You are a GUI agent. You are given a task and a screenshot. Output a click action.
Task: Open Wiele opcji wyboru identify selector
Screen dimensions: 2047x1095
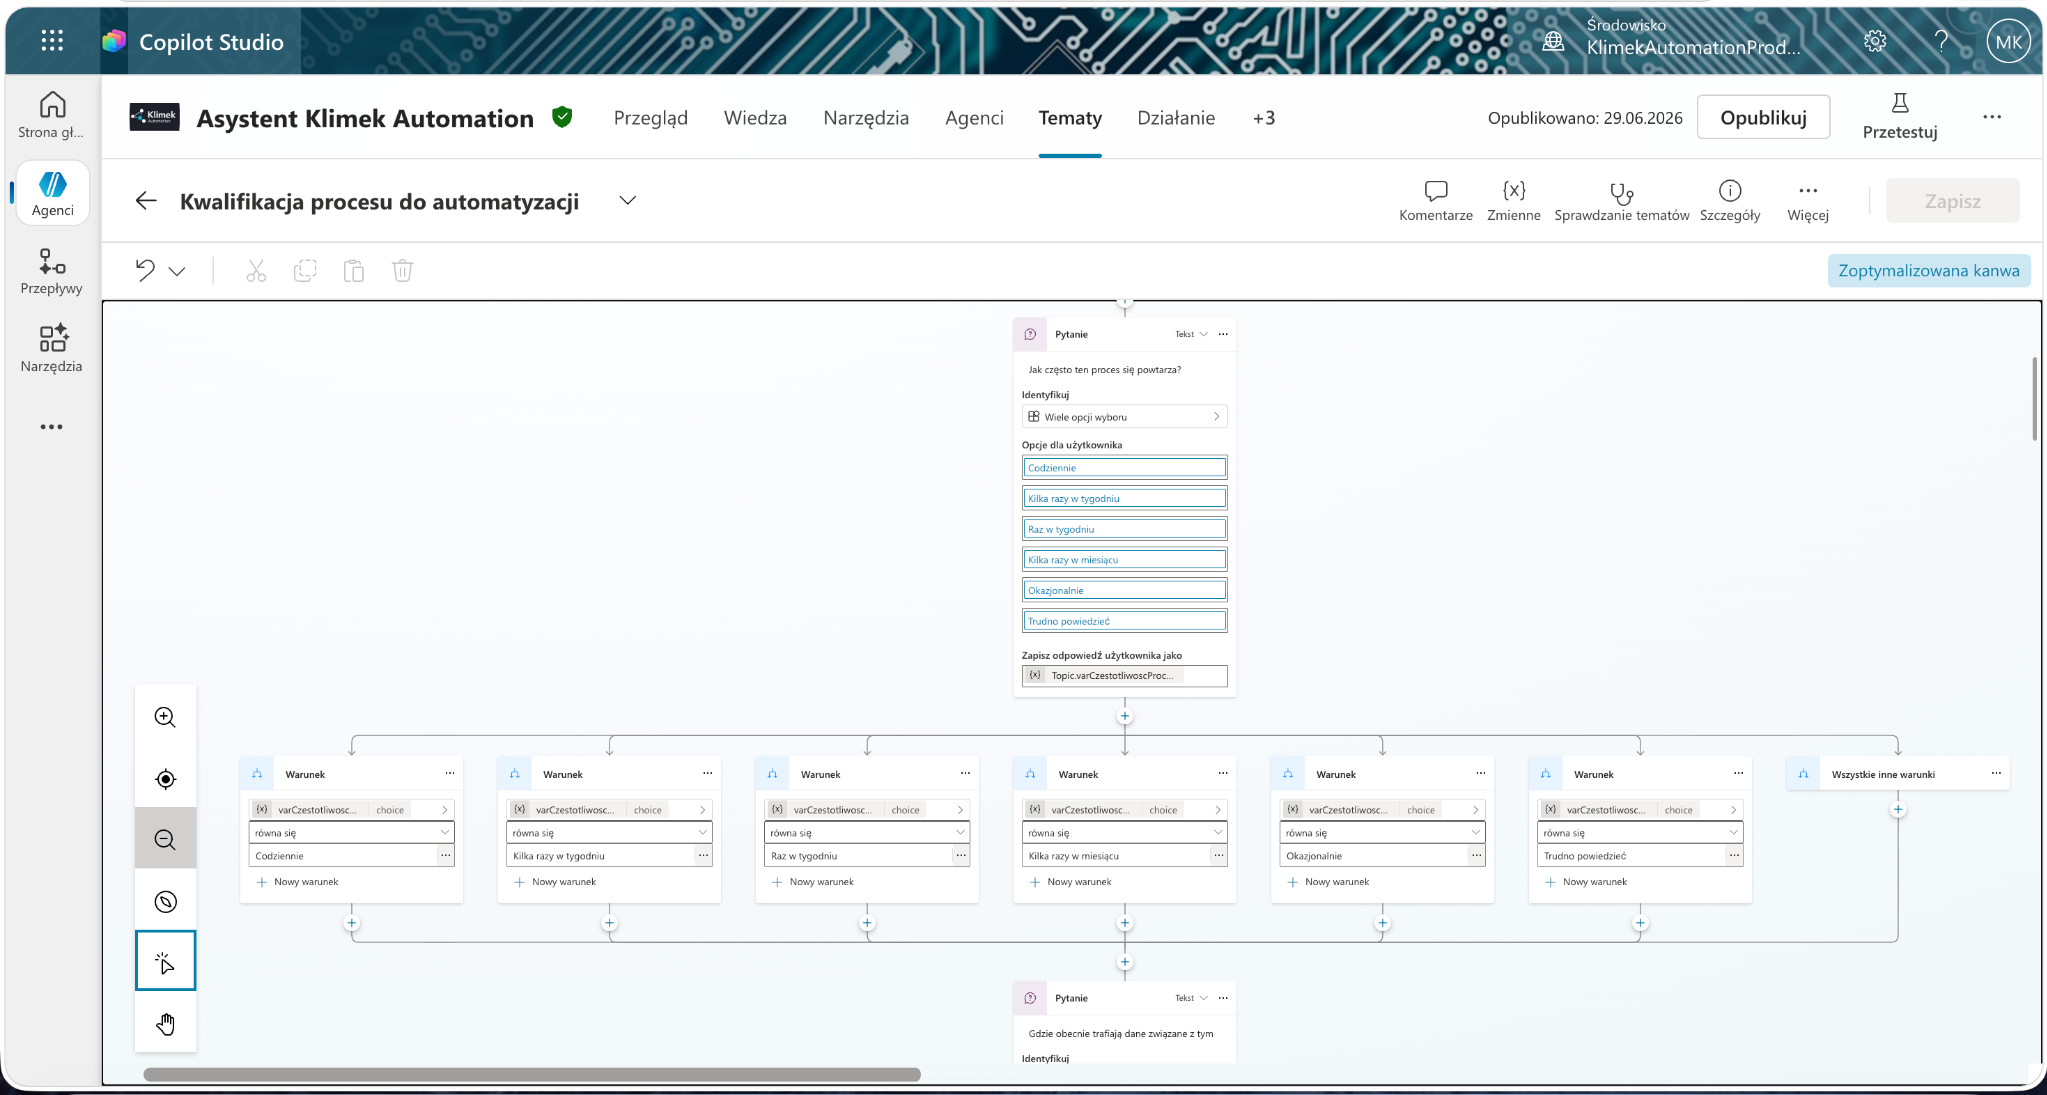point(1124,417)
